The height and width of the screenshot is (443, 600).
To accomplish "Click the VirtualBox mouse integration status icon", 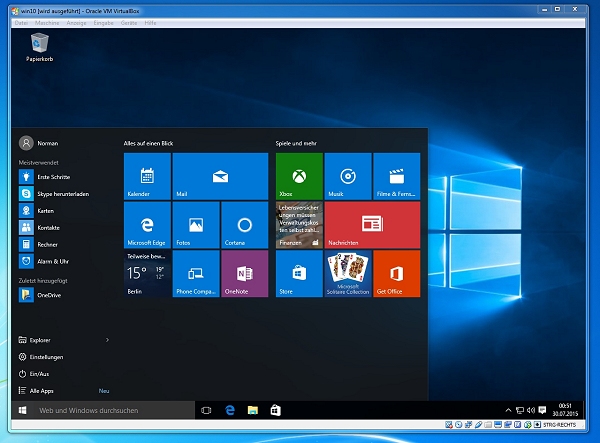I will point(528,425).
